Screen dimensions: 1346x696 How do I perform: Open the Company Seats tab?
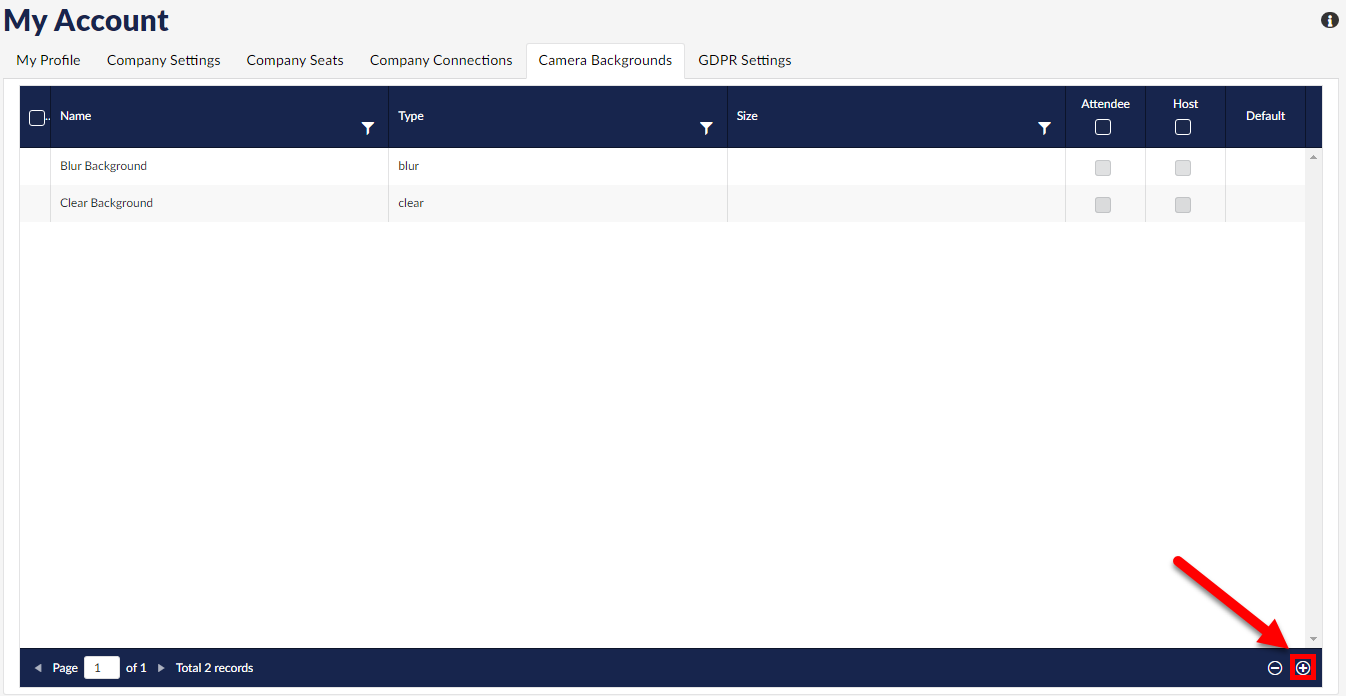(x=295, y=60)
